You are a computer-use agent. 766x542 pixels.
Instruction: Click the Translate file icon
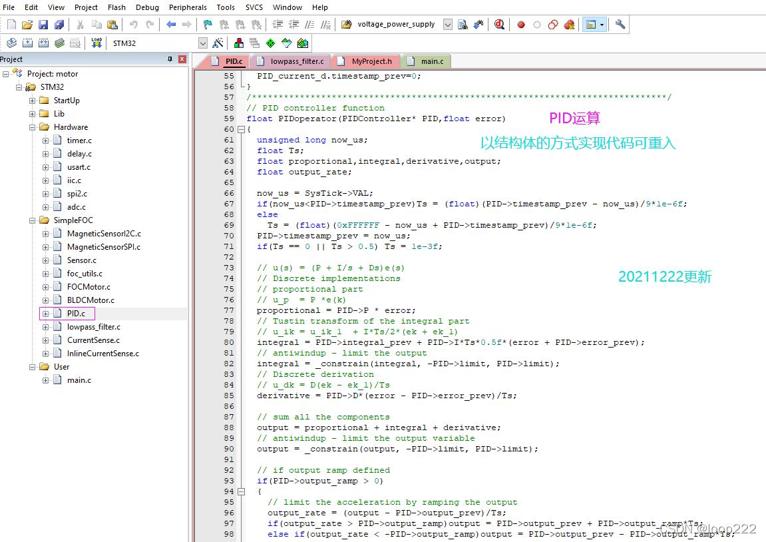pyautogui.click(x=12, y=43)
